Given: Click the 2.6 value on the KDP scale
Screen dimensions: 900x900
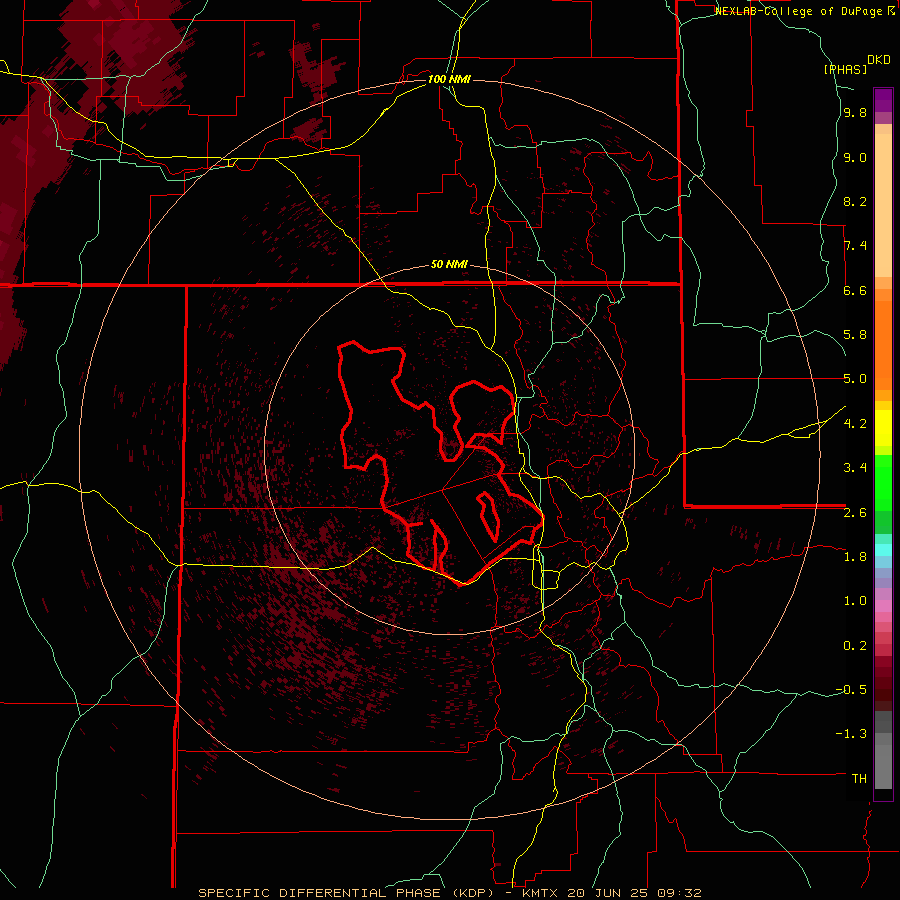Looking at the screenshot, I should tap(855, 513).
